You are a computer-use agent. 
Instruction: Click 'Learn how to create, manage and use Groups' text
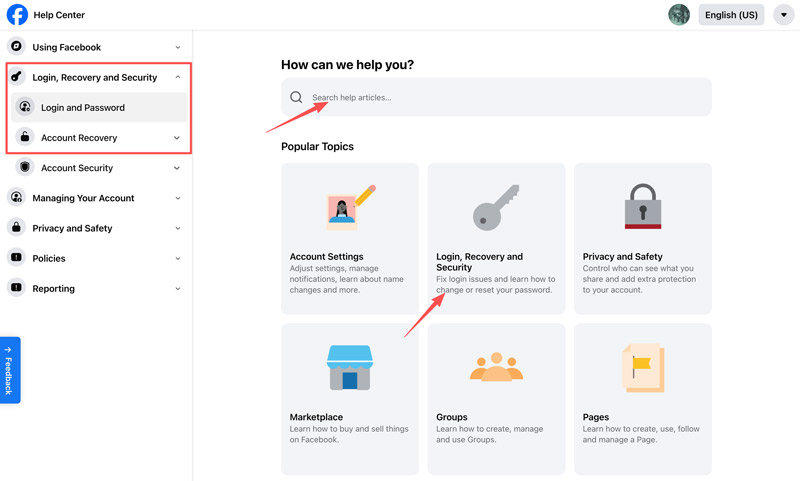tap(490, 434)
